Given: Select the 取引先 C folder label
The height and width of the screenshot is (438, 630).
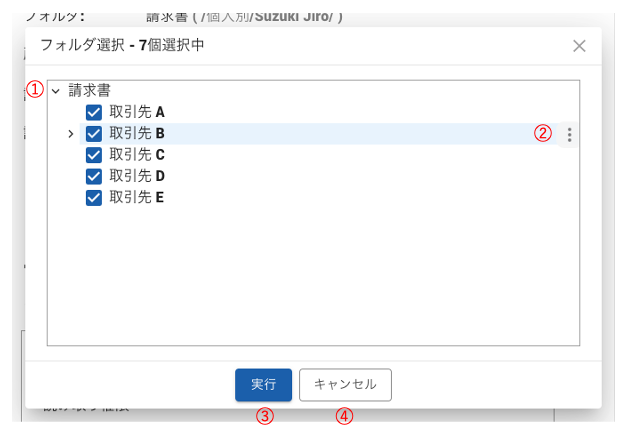Looking at the screenshot, I should coord(137,155).
